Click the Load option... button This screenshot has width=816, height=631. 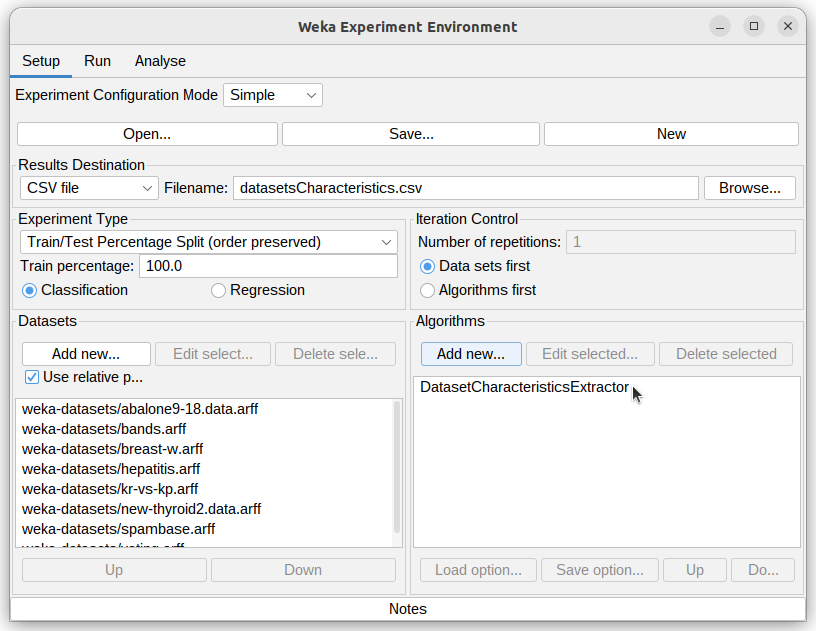click(478, 569)
